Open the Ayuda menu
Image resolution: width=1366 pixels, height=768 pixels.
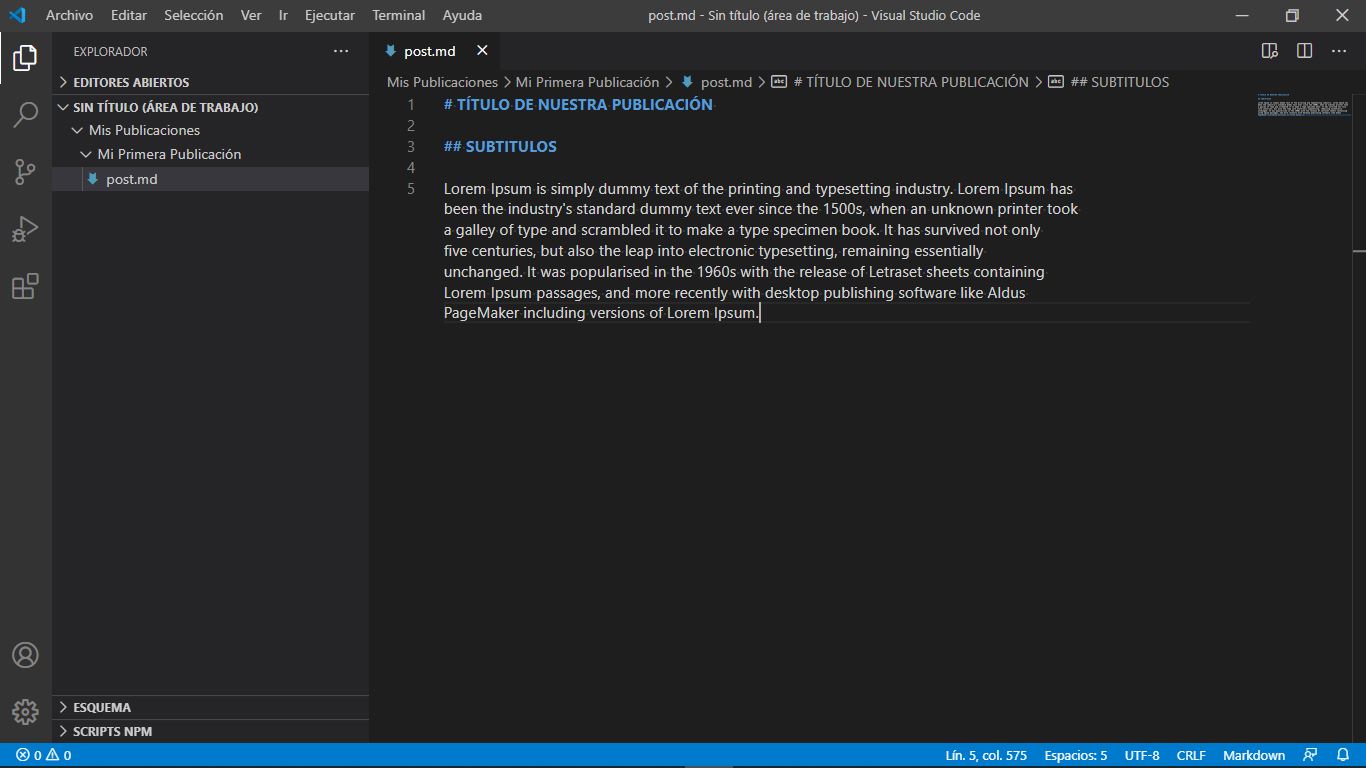point(462,15)
